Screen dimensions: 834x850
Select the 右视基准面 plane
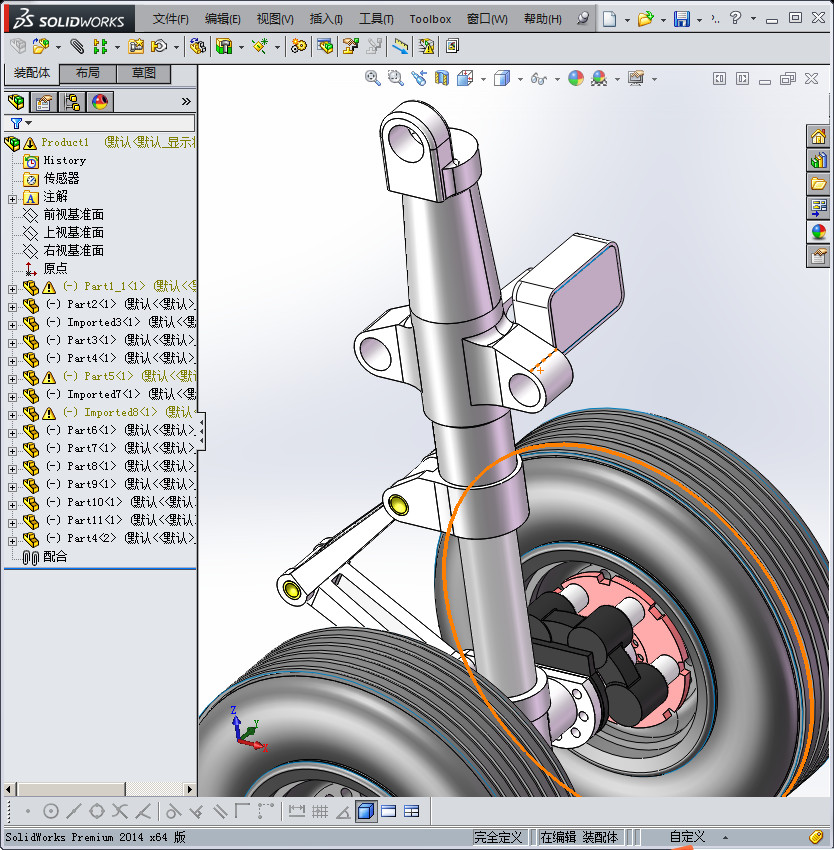73,250
